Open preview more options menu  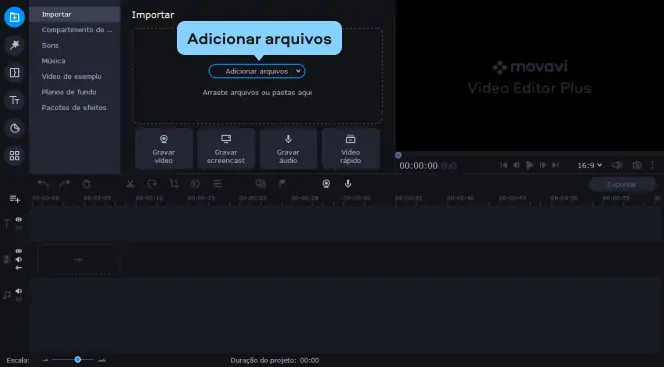coord(653,165)
